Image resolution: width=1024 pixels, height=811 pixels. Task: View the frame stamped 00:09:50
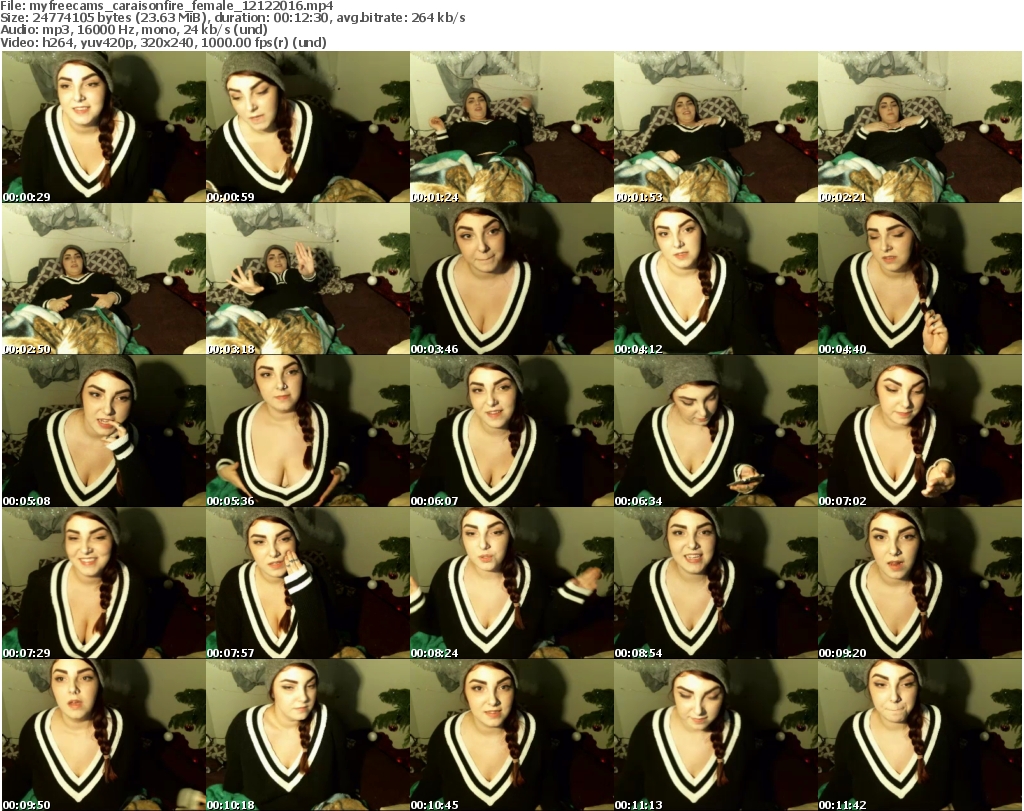pyautogui.click(x=104, y=735)
